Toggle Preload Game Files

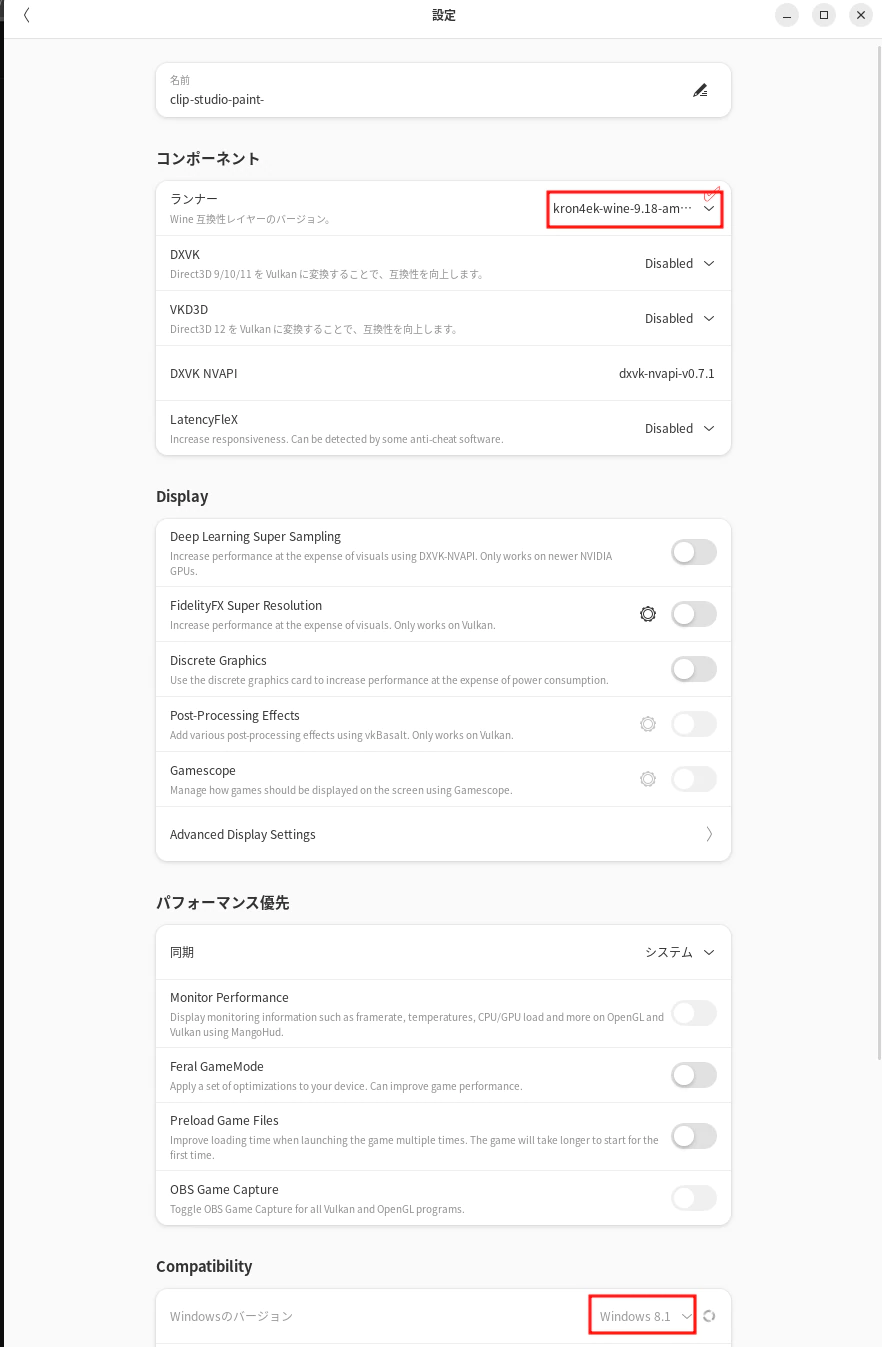coord(693,1136)
